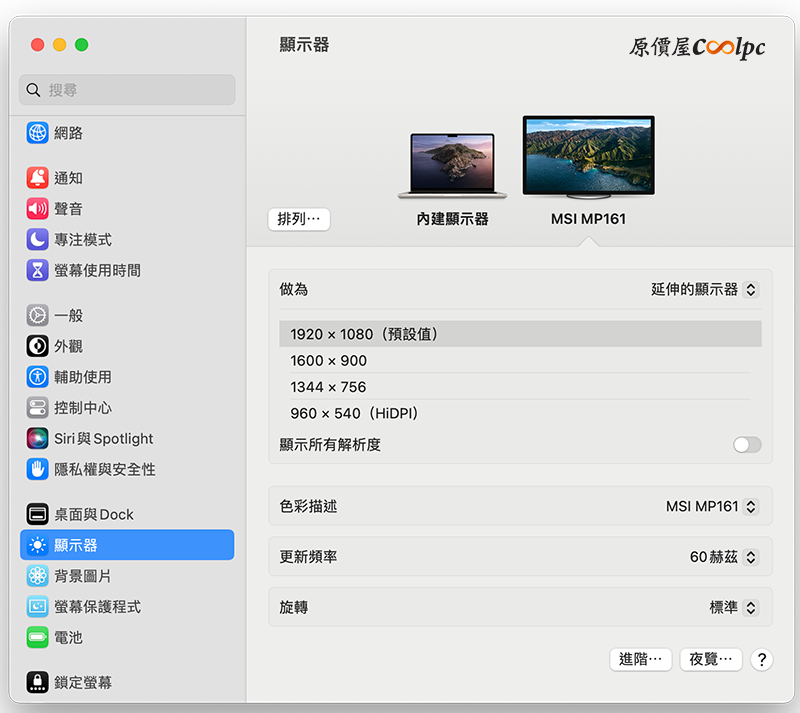Open the 隱私權與安全性 hand icon
Viewport: 800px width, 713px height.
[x=37, y=469]
